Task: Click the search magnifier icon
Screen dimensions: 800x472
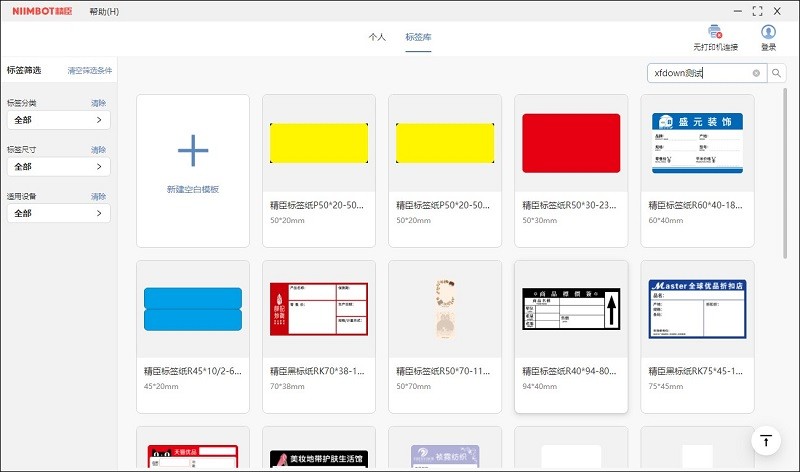Action: click(x=776, y=73)
